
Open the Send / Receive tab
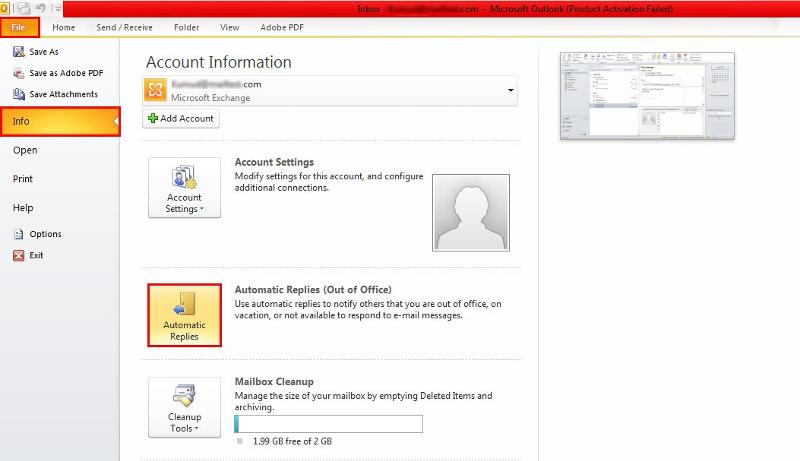click(124, 28)
